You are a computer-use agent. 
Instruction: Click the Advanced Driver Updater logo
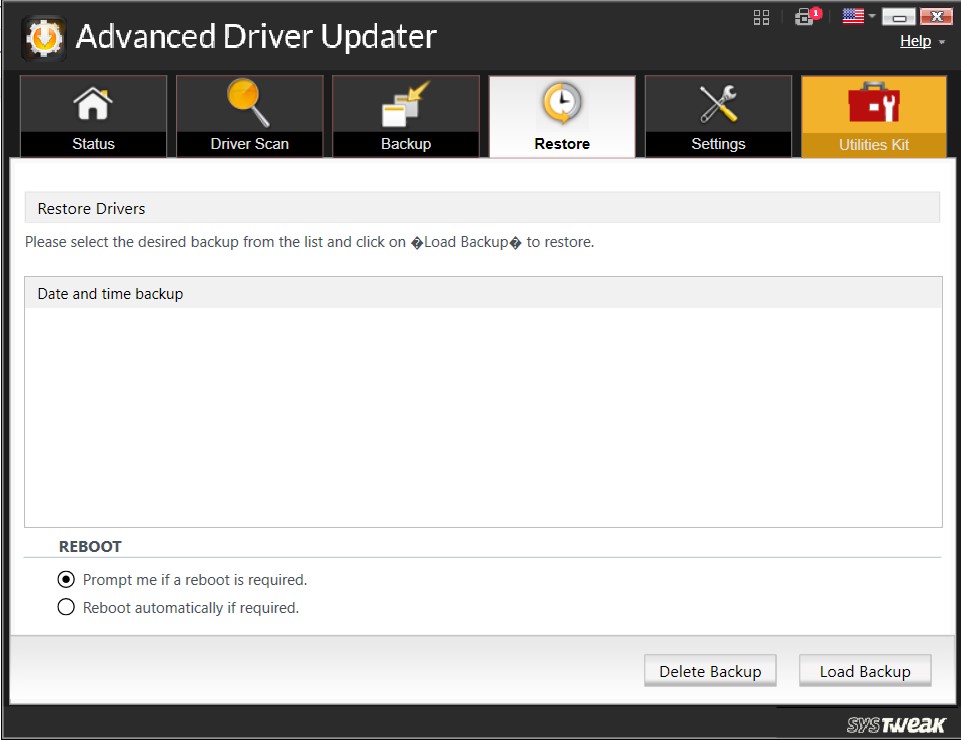pyautogui.click(x=43, y=35)
